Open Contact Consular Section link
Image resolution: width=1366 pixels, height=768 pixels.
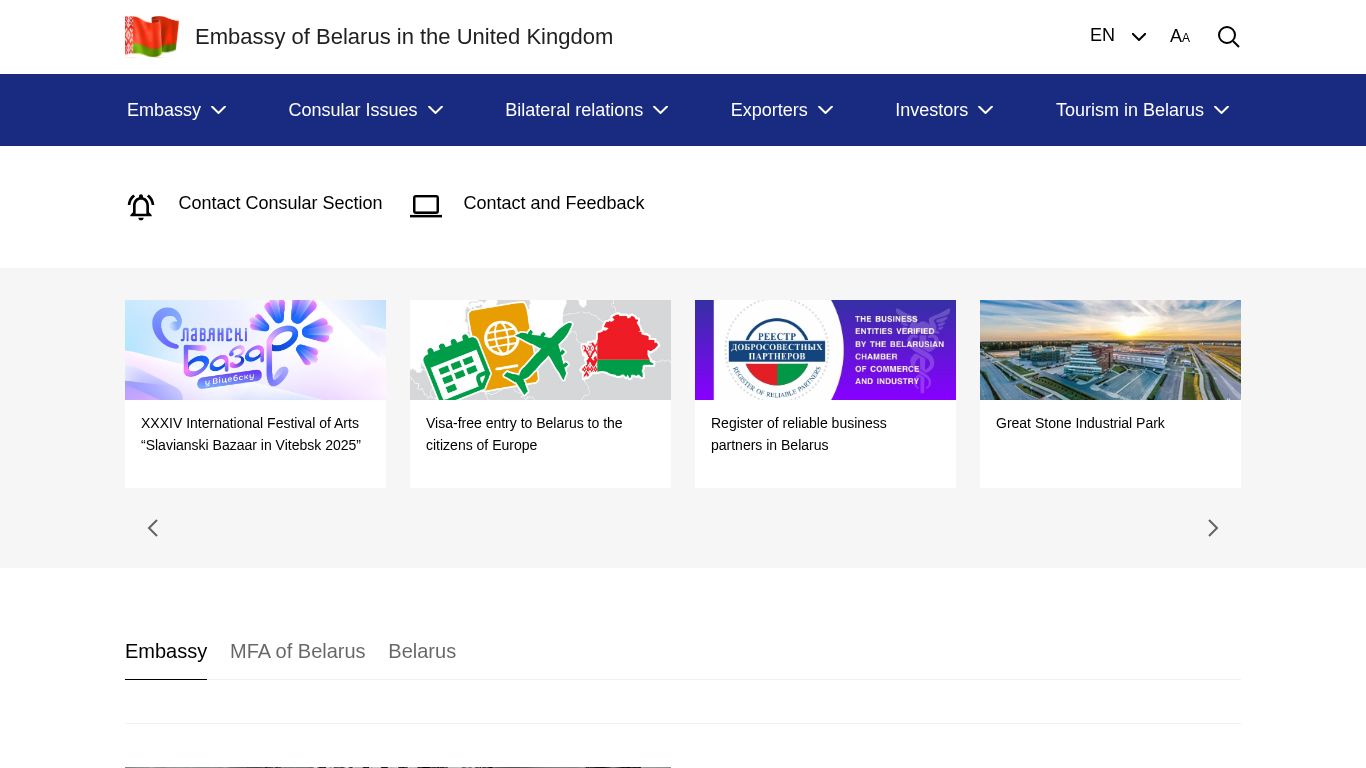280,204
